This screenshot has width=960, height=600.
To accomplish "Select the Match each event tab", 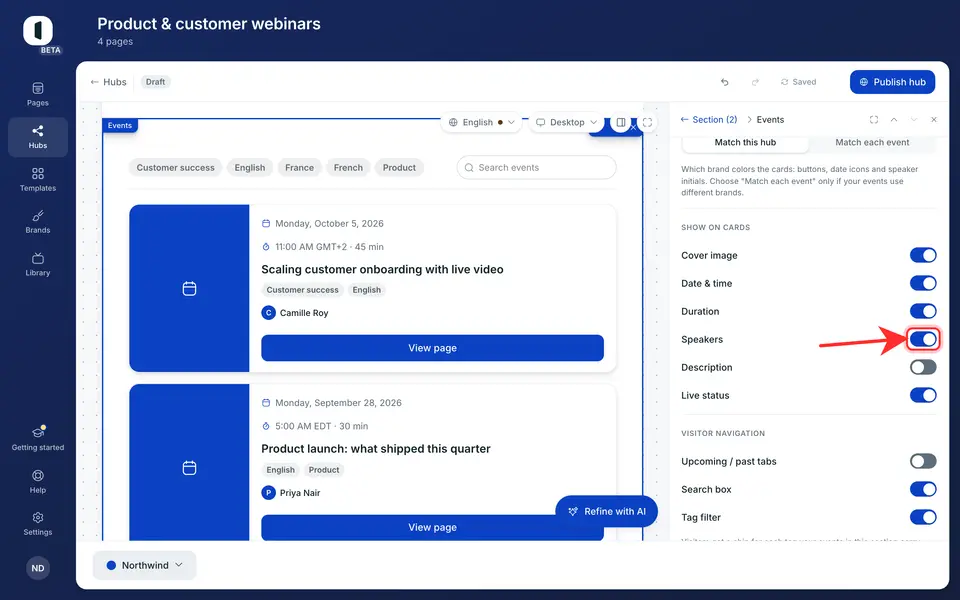I will [x=872, y=143].
